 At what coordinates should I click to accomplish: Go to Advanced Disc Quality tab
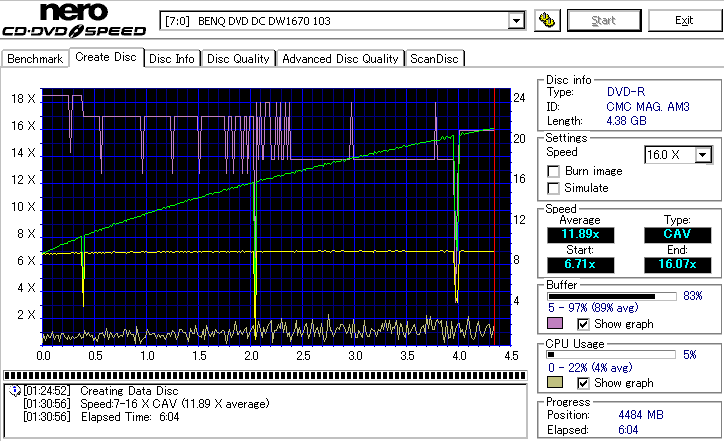[340, 59]
